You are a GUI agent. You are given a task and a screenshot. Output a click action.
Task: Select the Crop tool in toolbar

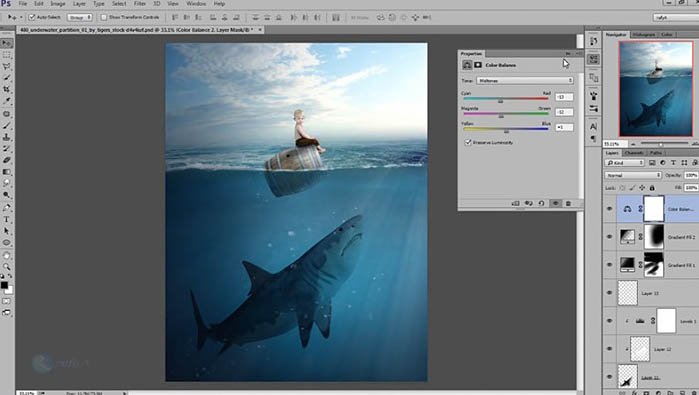click(x=7, y=89)
